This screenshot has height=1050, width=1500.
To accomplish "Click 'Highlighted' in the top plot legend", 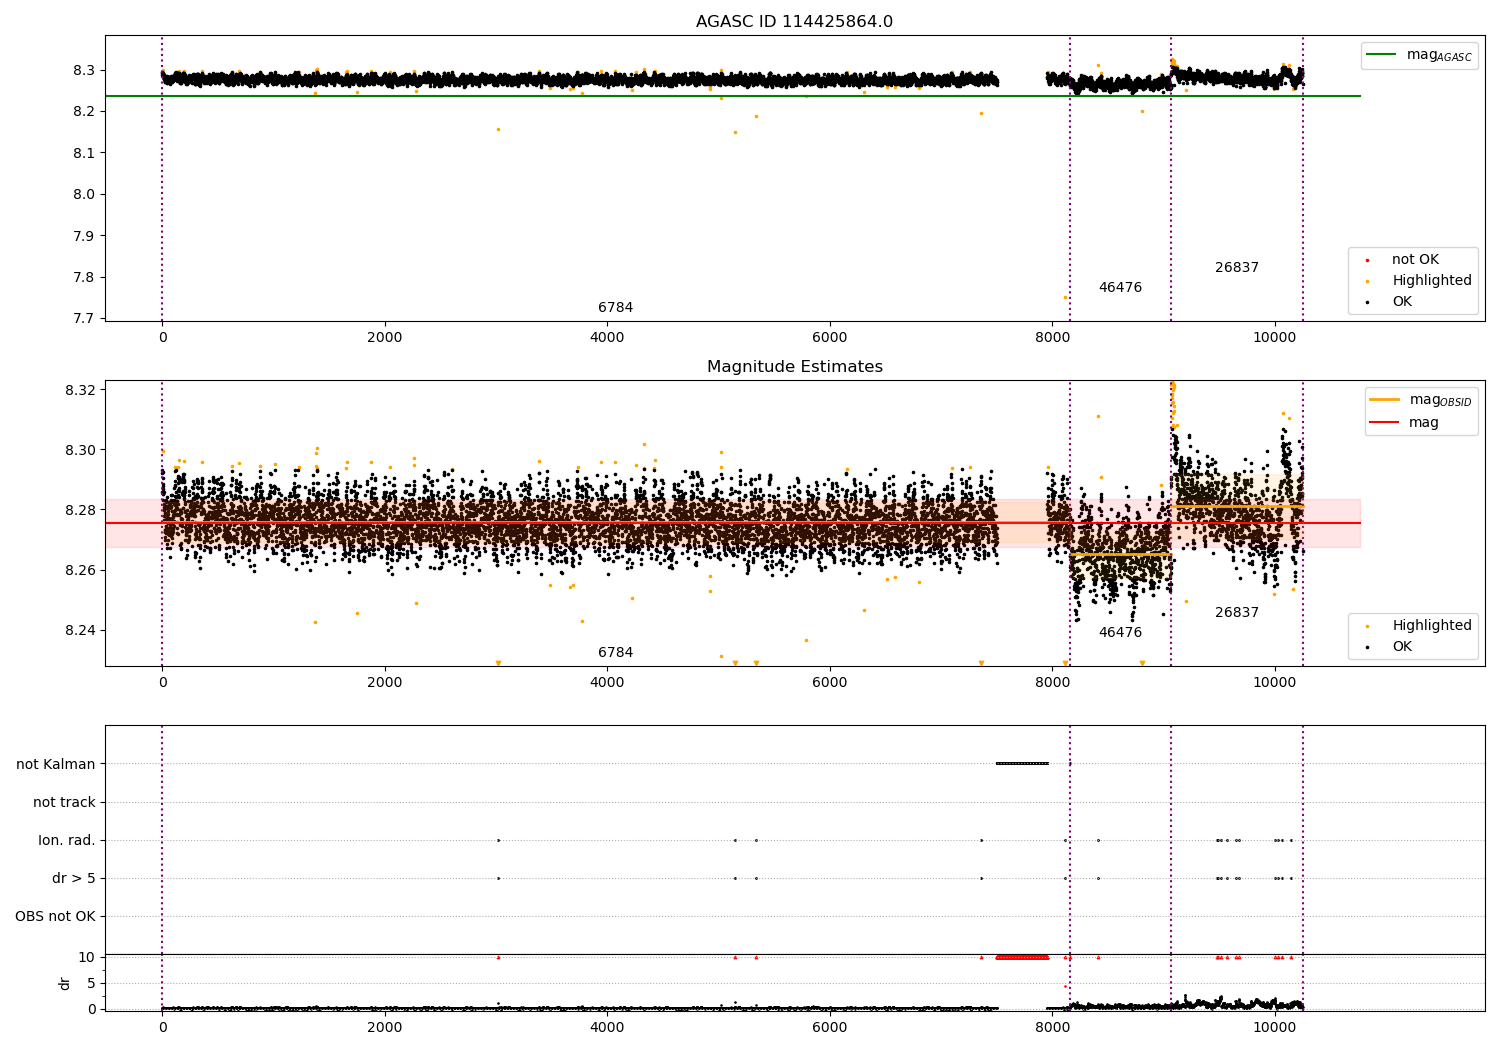I will point(1420,281).
